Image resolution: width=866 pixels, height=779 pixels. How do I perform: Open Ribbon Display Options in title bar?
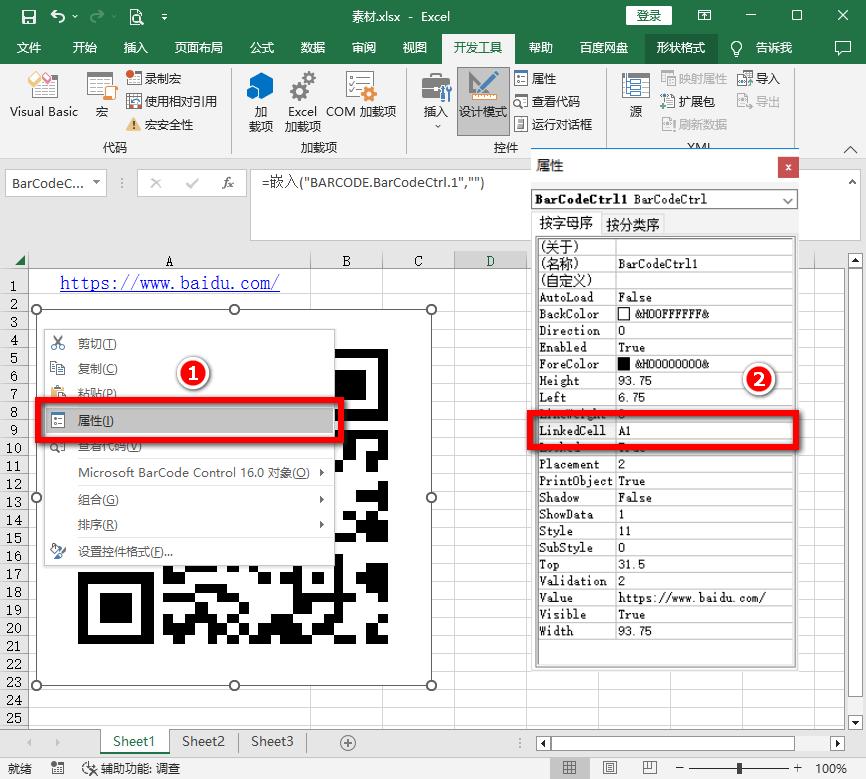(x=704, y=15)
